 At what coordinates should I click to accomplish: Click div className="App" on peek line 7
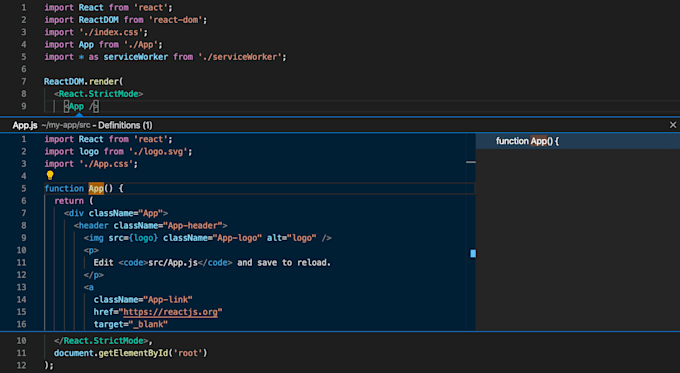[x=116, y=213]
